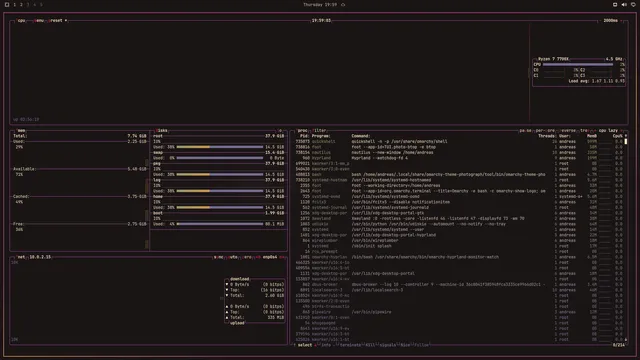Image resolution: width=640 pixels, height=360 pixels.
Task: Toggle the mem box label
Action: tap(21, 131)
